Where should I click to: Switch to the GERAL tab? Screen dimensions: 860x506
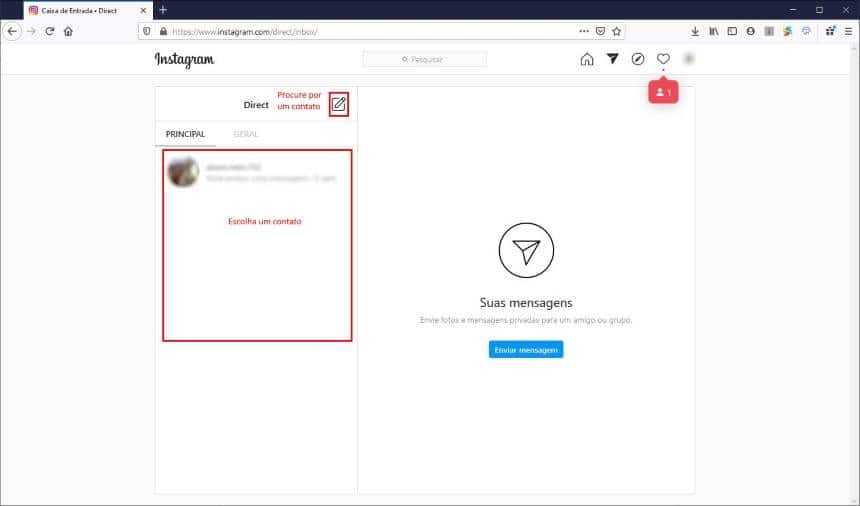(x=246, y=134)
